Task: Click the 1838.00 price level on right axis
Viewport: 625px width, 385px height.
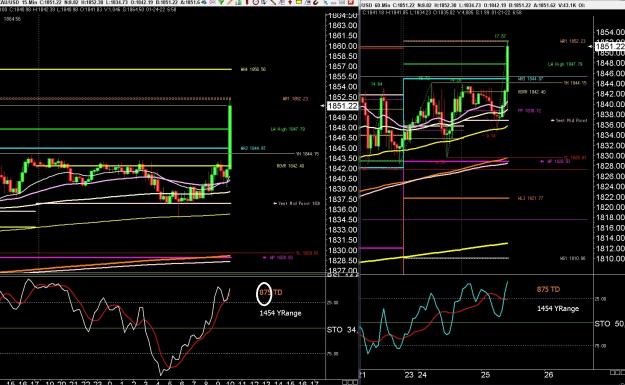Action: coord(610,114)
